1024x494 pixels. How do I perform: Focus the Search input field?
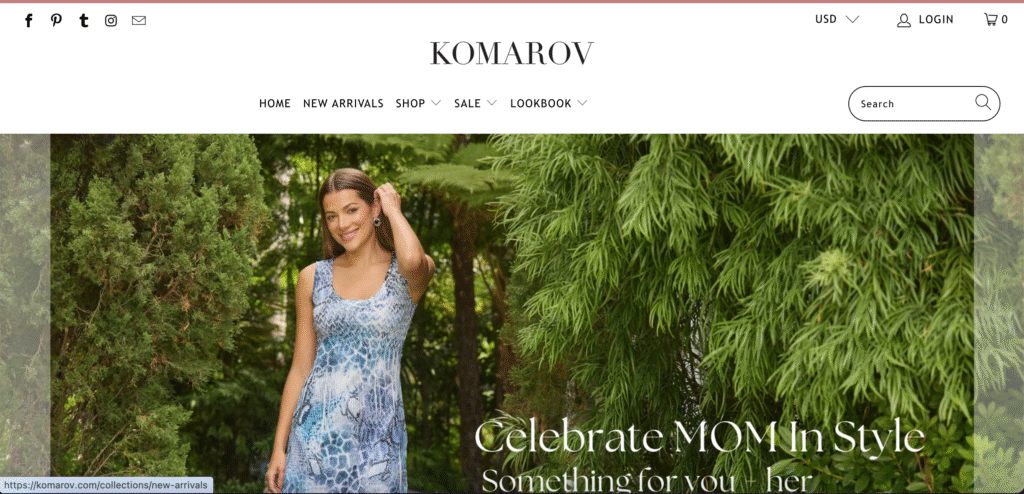pyautogui.click(x=914, y=103)
